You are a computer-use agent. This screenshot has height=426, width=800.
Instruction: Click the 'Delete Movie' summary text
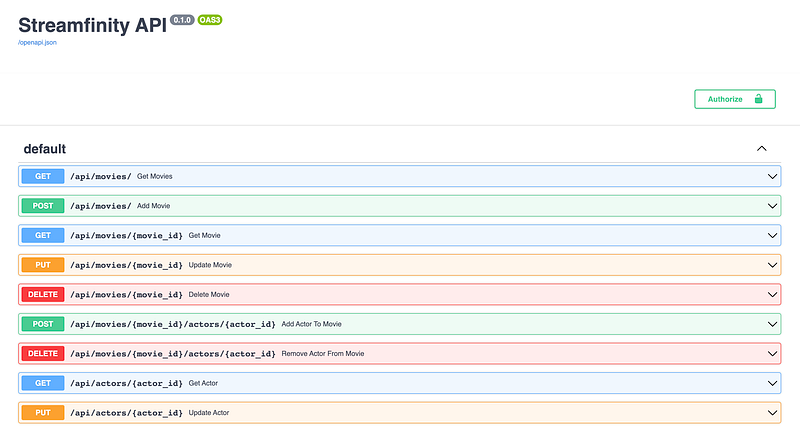click(x=209, y=295)
